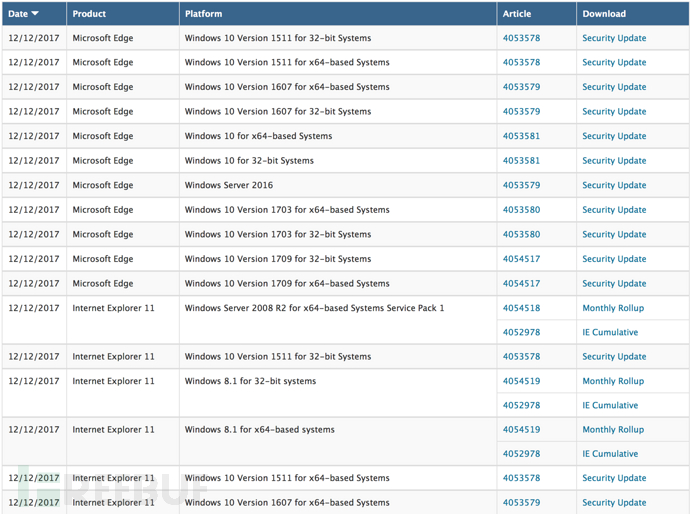Download Security Update for Edge Windows Server 2016
The width and height of the screenshot is (690, 514).
[x=614, y=185]
